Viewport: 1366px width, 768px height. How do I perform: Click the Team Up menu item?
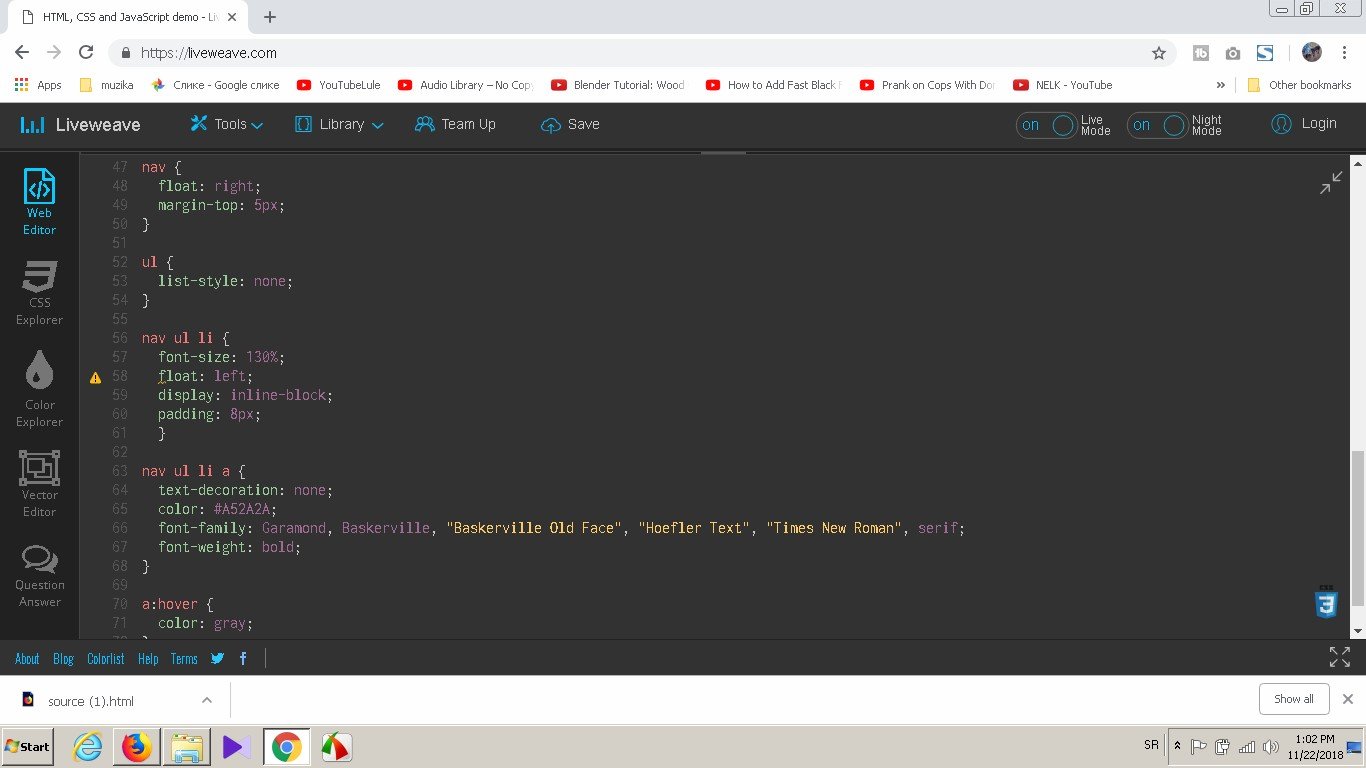[455, 125]
